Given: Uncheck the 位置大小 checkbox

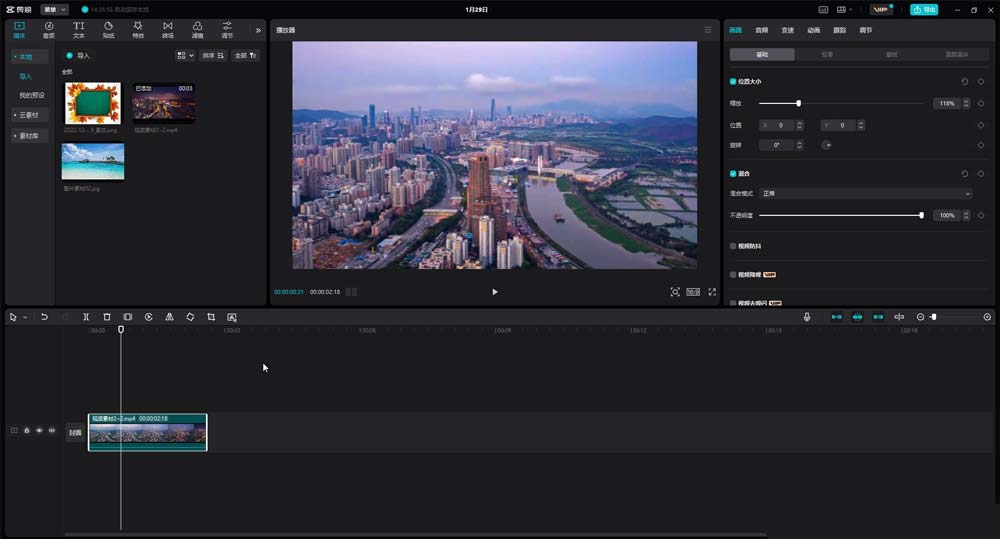Looking at the screenshot, I should coord(733,81).
